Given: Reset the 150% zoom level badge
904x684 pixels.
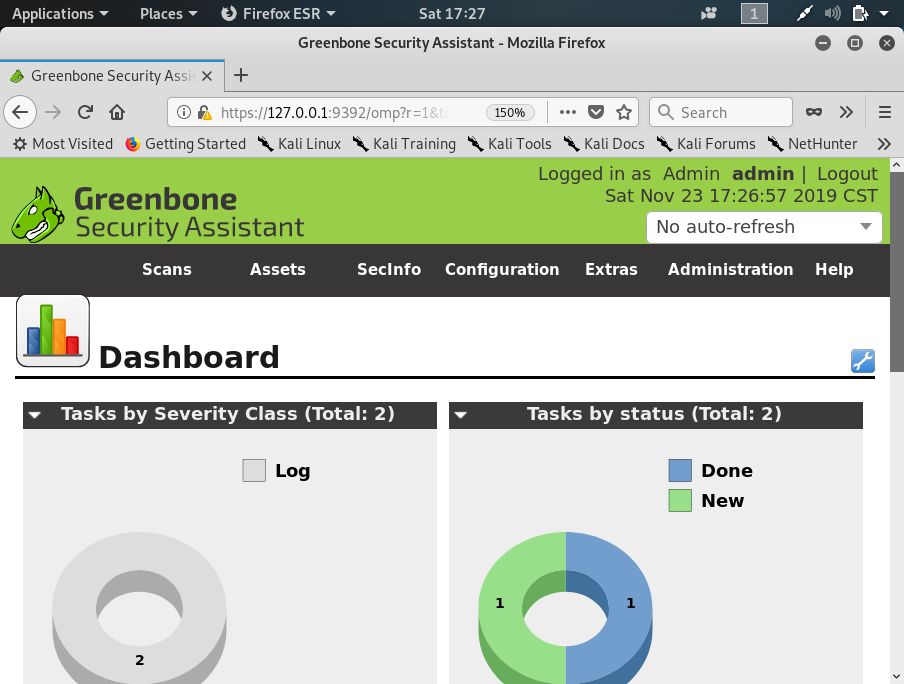Looking at the screenshot, I should pyautogui.click(x=510, y=112).
